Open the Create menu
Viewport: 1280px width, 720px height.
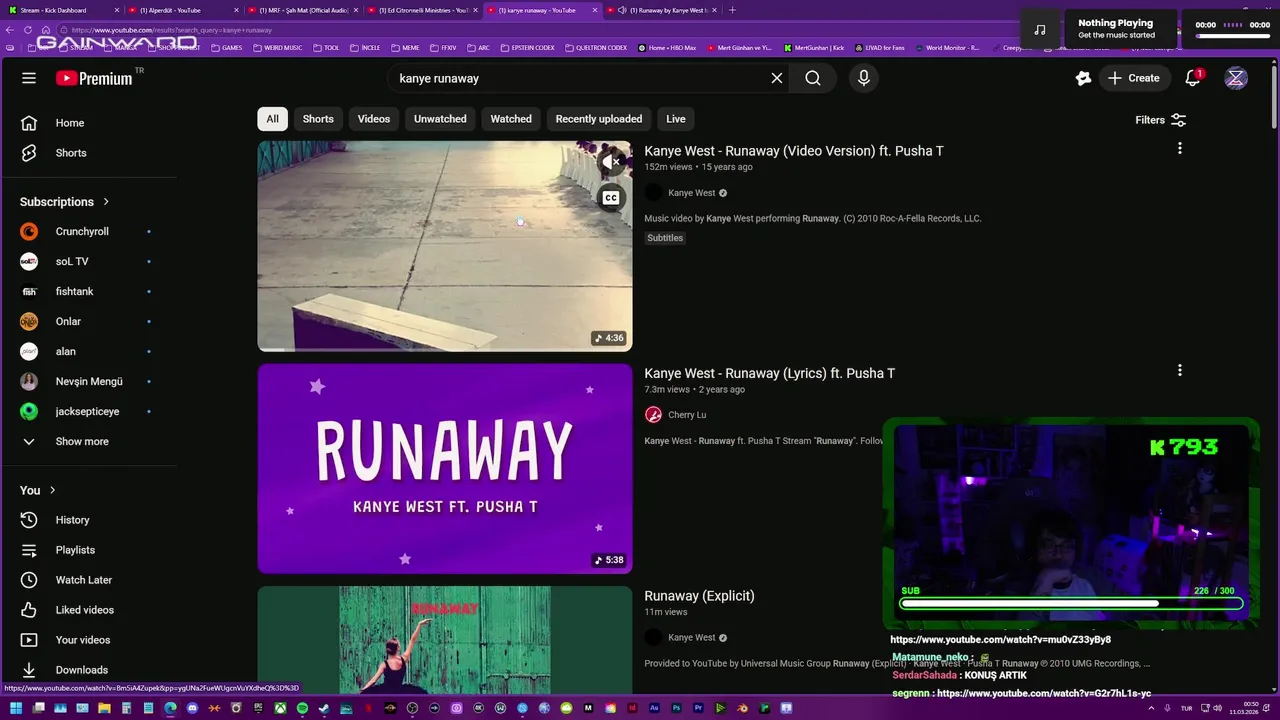[x=1134, y=78]
